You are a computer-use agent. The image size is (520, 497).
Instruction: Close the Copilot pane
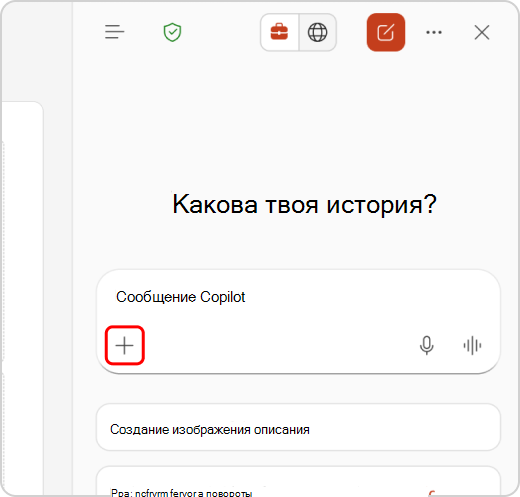[x=482, y=32]
